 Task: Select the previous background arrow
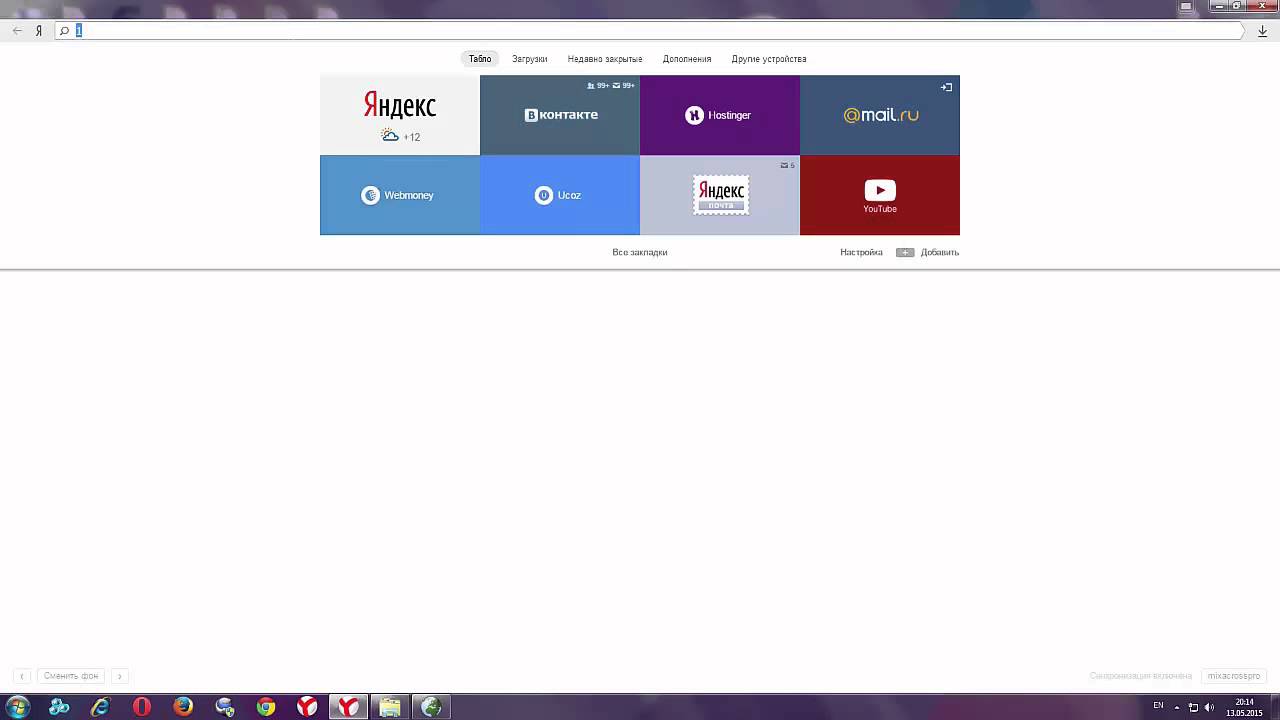22,676
